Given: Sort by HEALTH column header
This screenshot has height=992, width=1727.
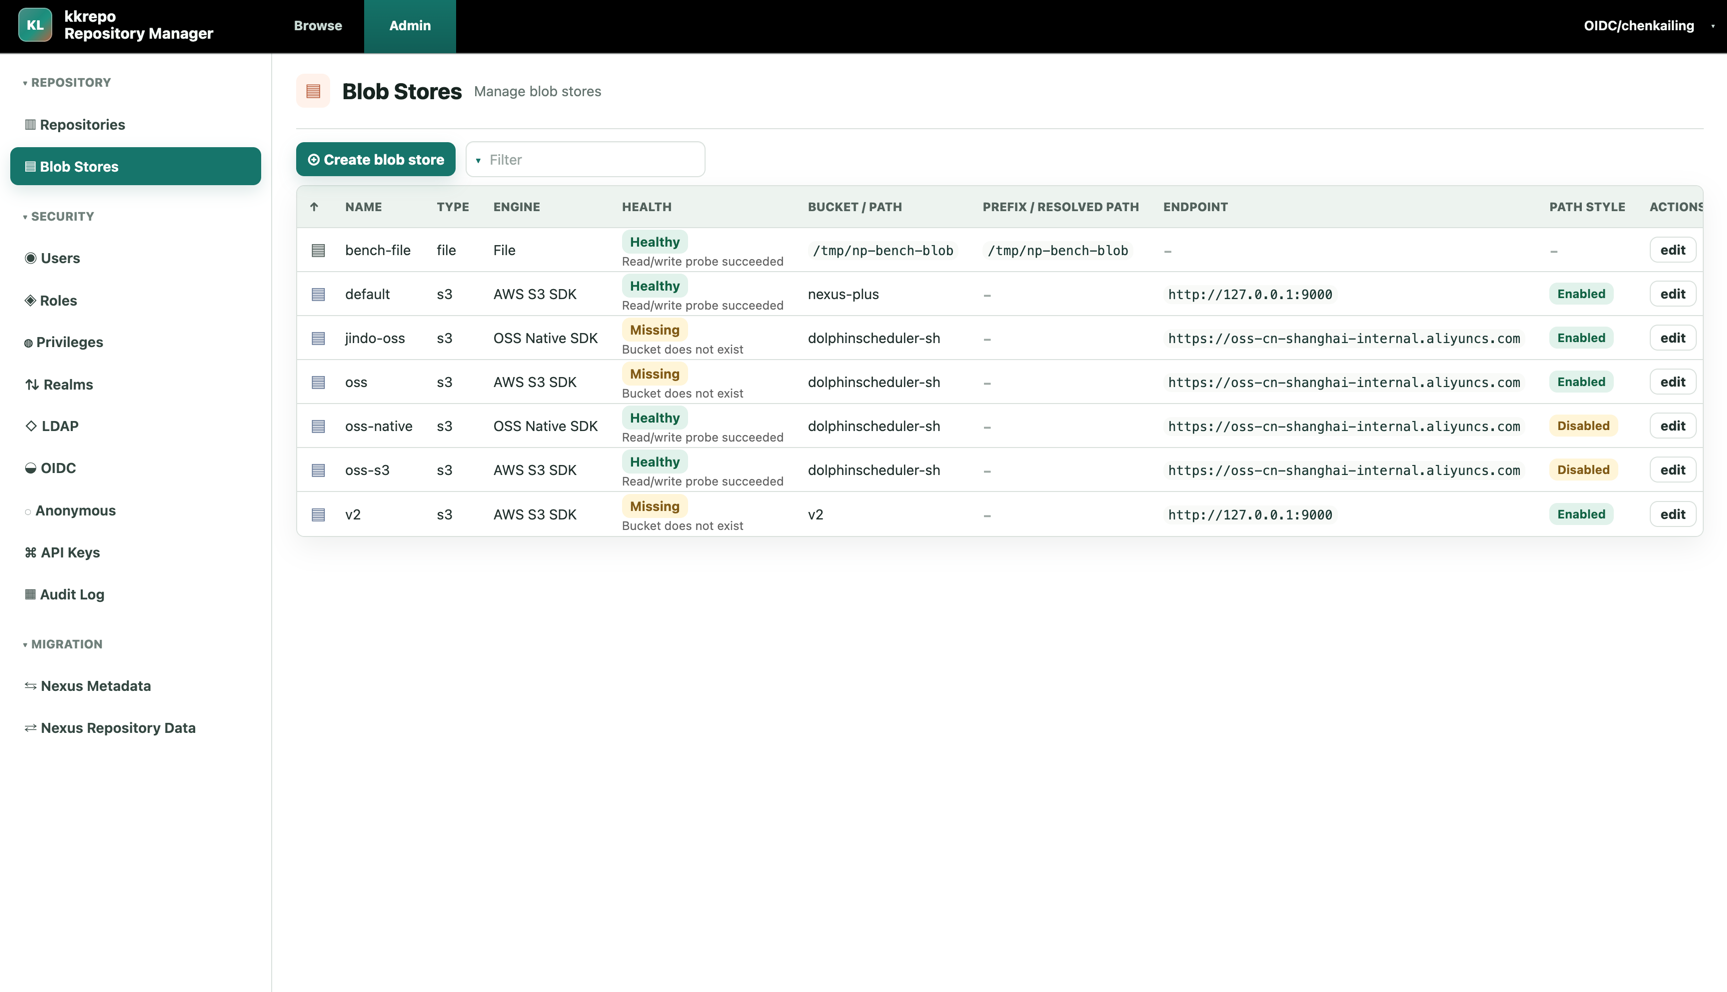Looking at the screenshot, I should (x=647, y=207).
